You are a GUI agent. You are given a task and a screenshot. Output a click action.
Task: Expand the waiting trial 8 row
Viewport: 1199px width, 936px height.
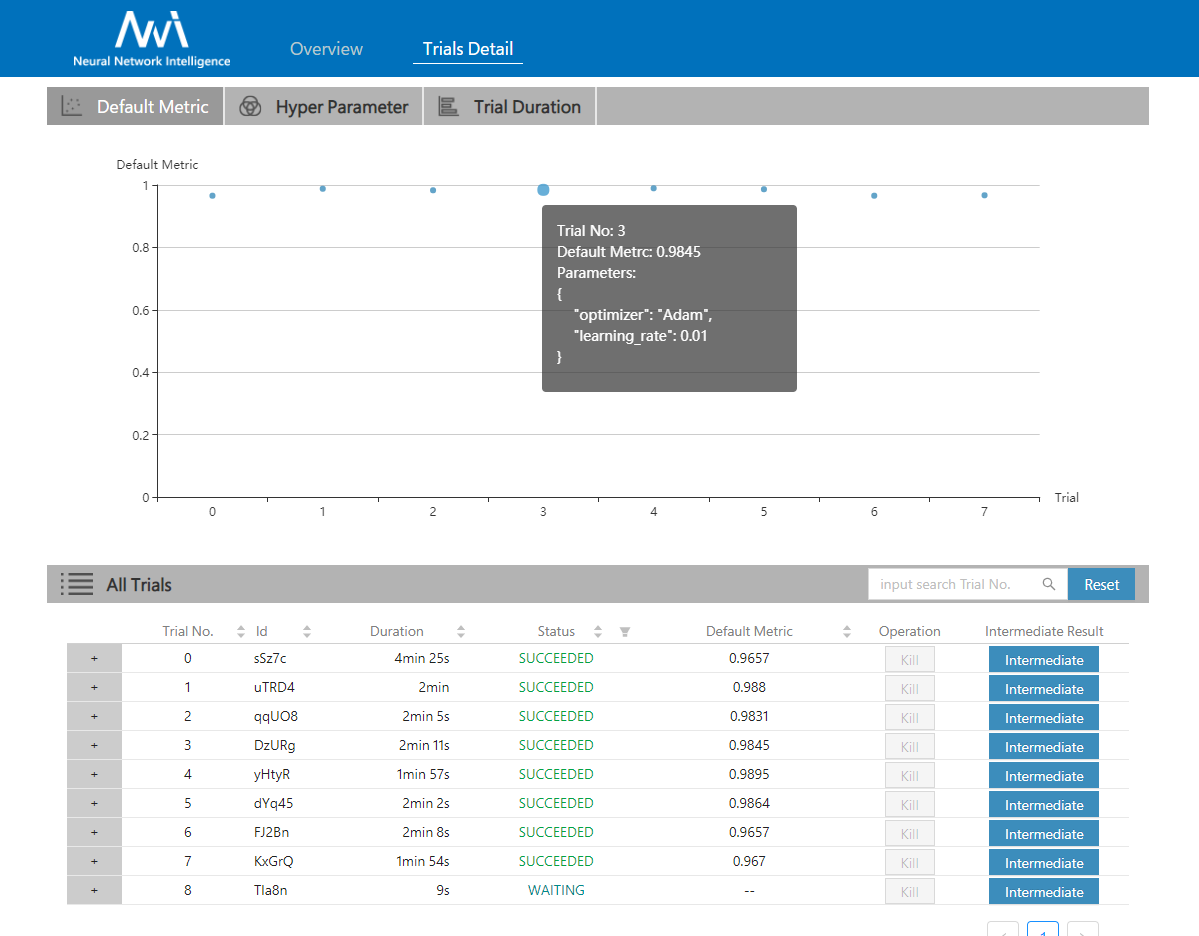tap(94, 891)
